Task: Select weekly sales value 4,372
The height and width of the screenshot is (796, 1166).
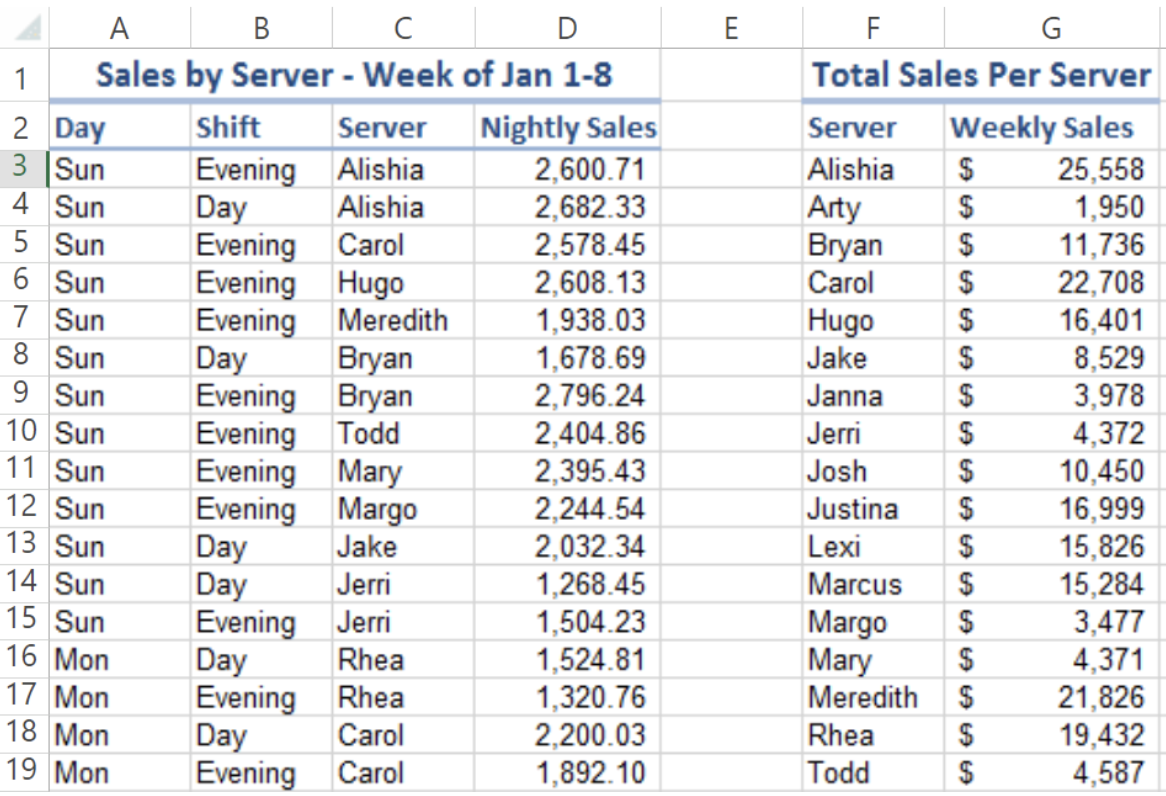Action: click(1051, 433)
